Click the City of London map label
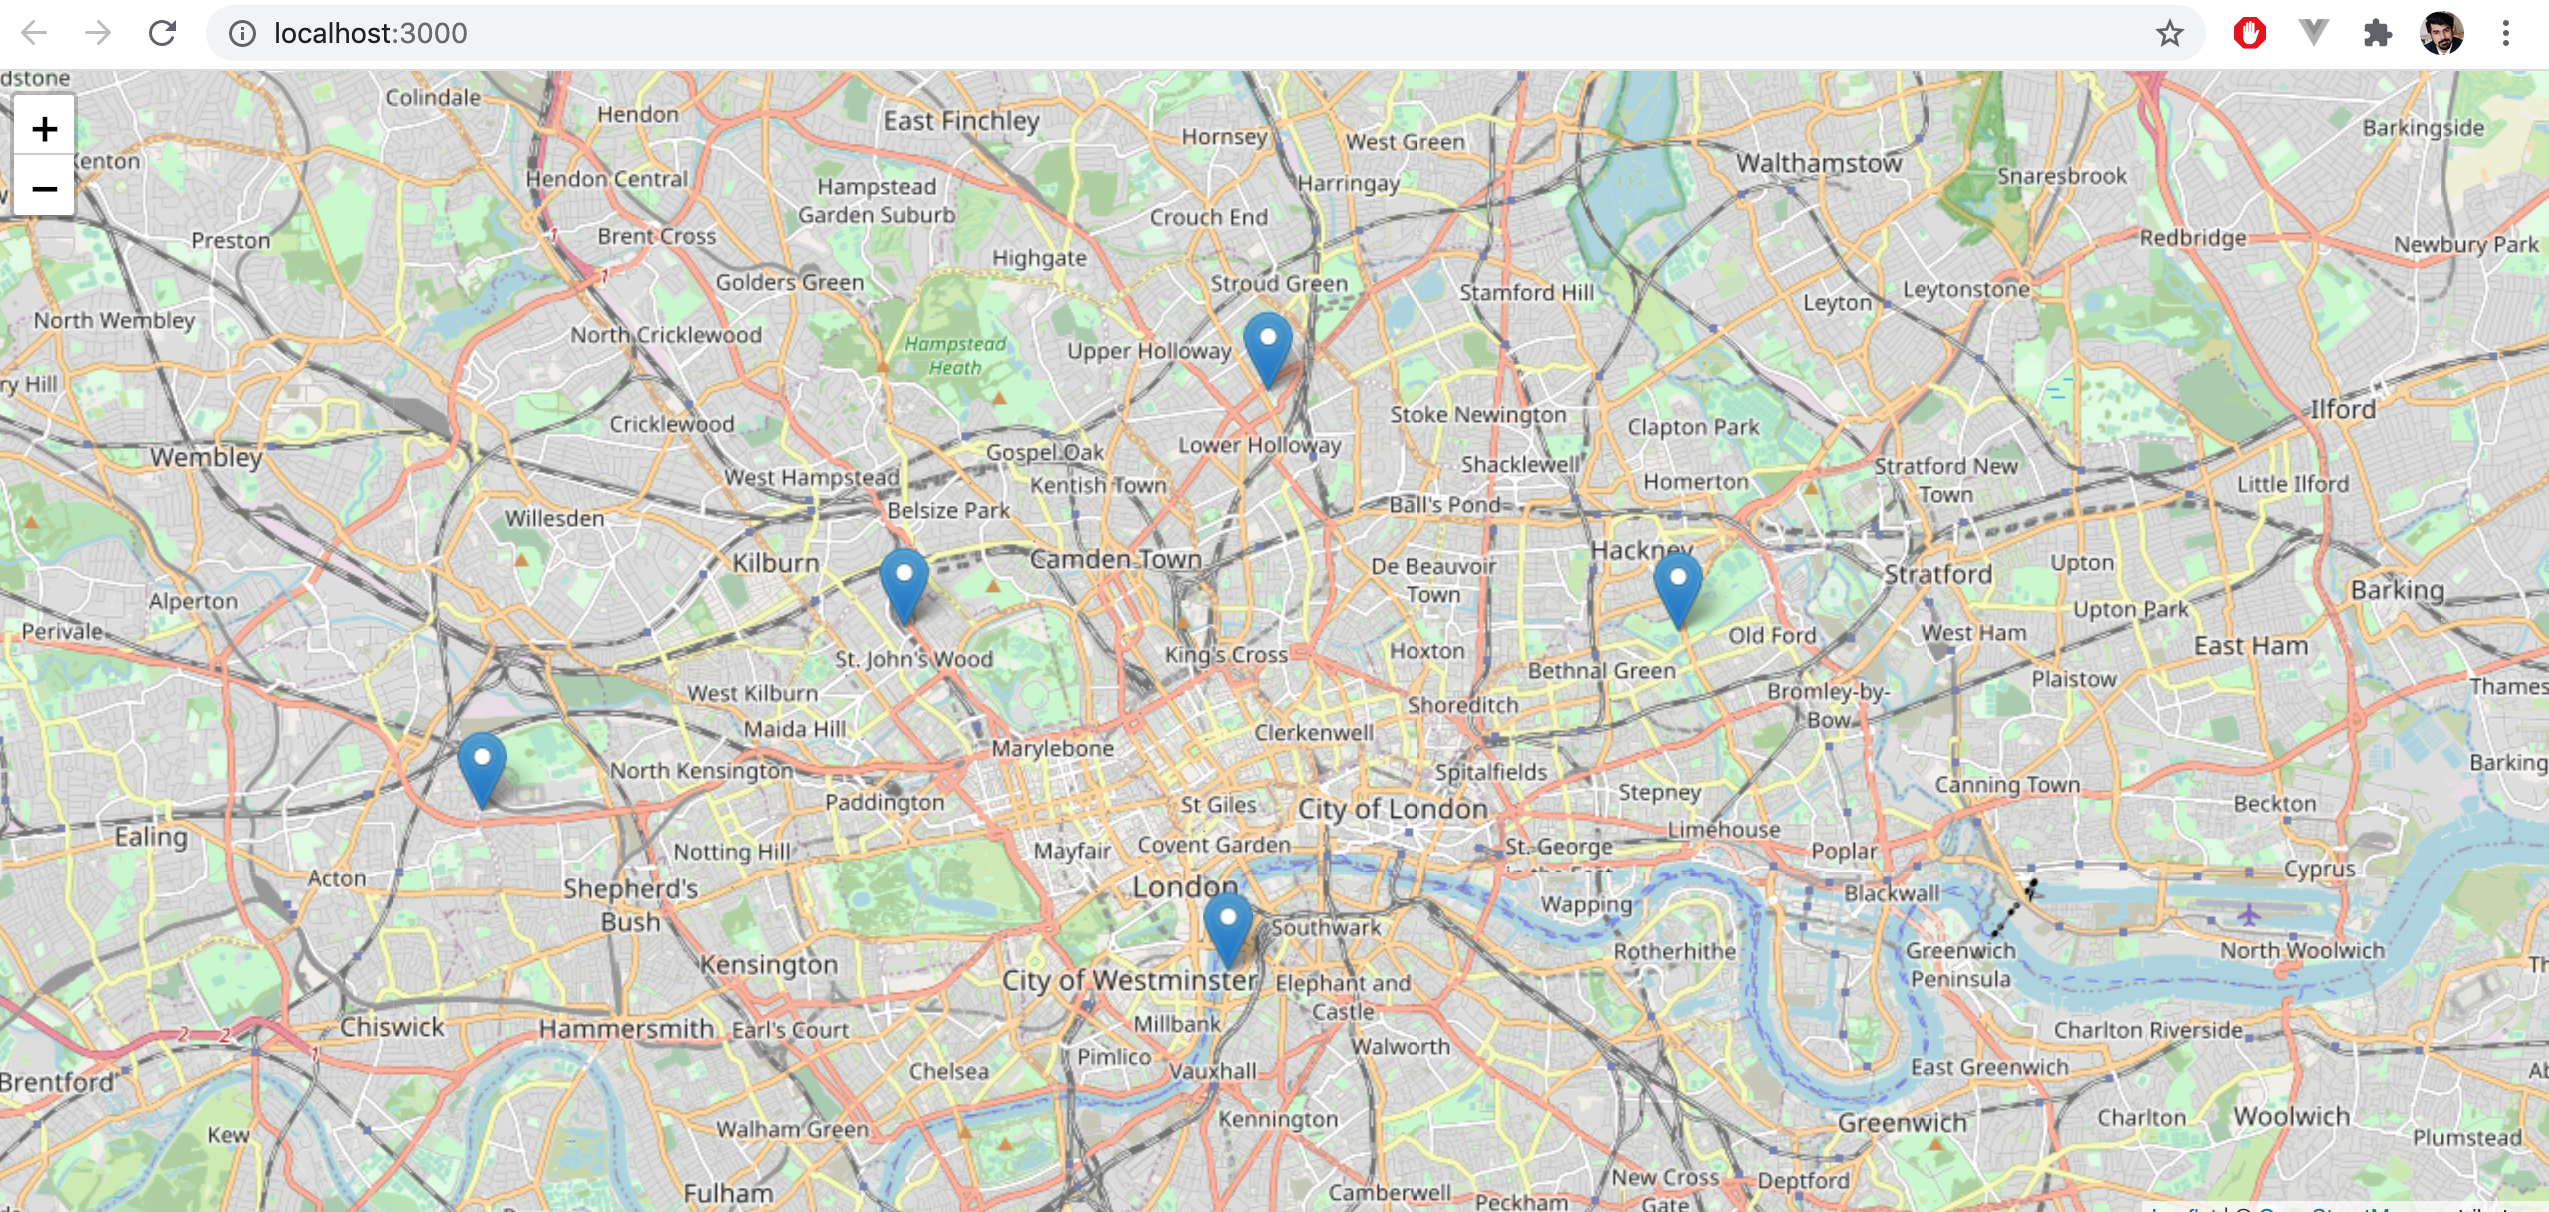This screenshot has width=2549, height=1212. pyautogui.click(x=1392, y=808)
